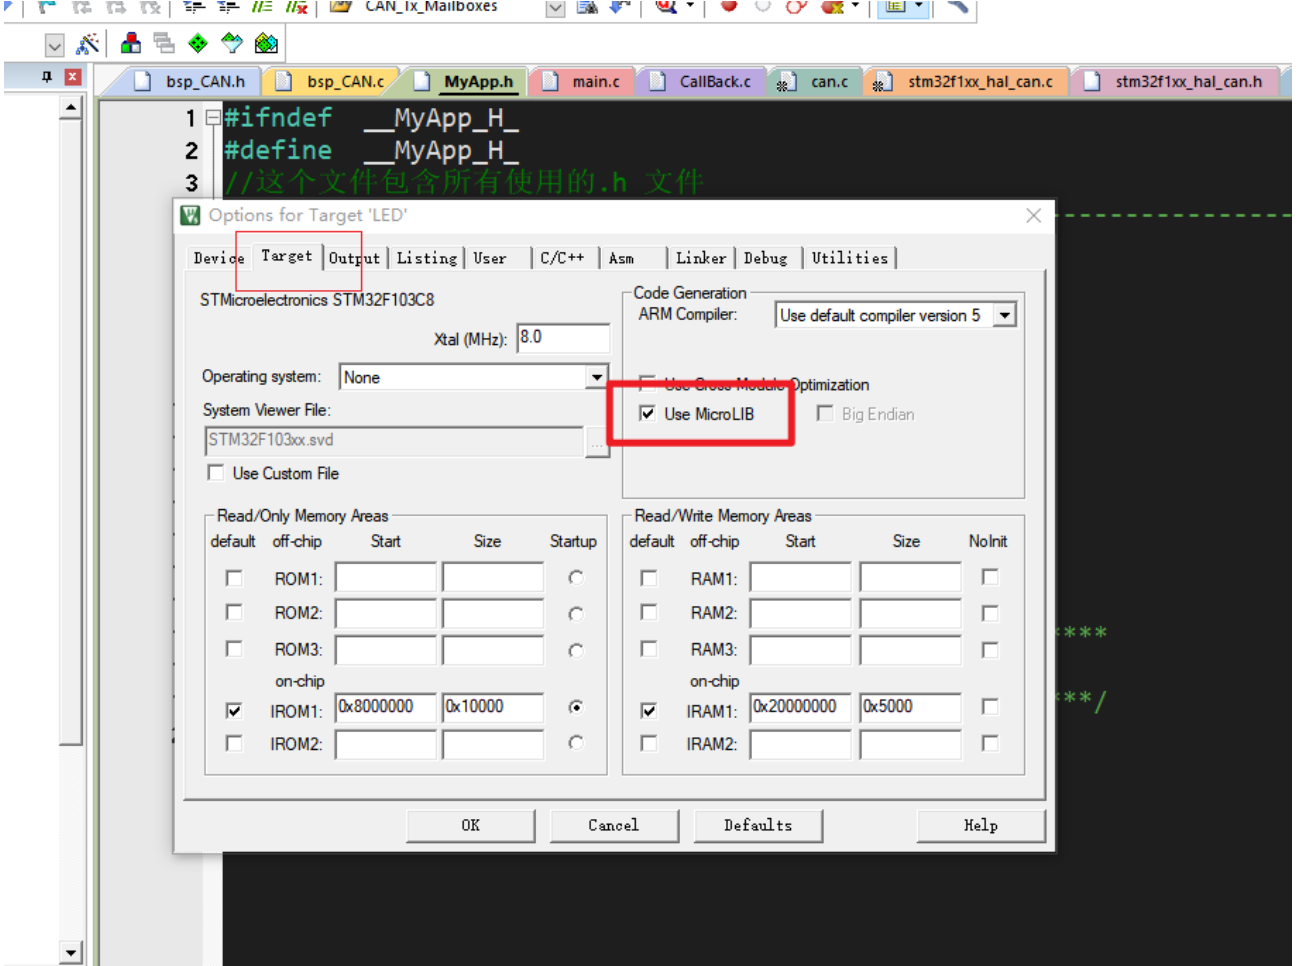Uncheck the IRAM1 default checkbox
Viewport: 1300px width, 966px height.
[649, 710]
